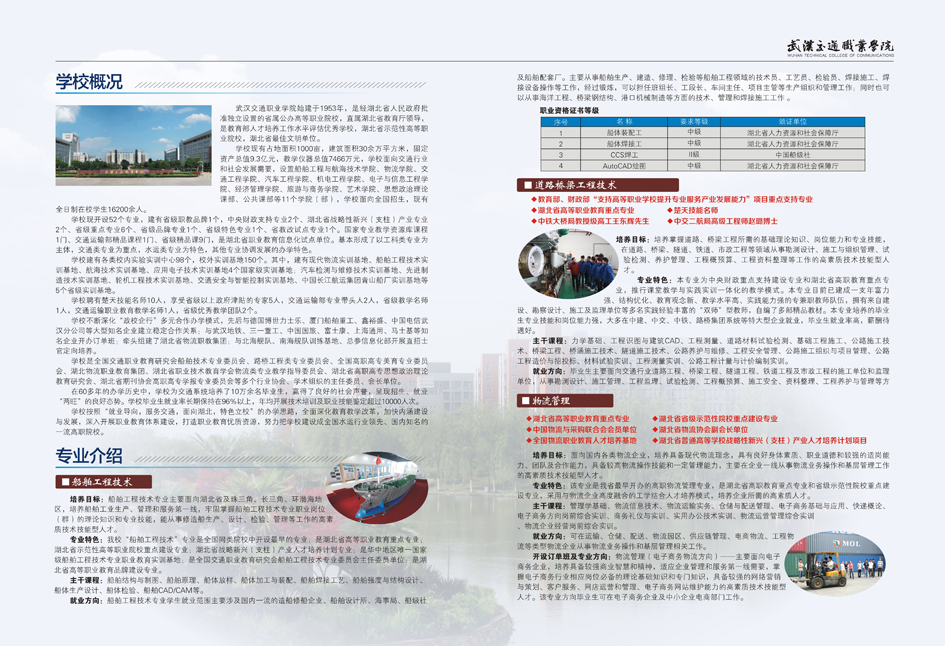The image size is (945, 646).
Task: Click the 物流管理 section banner
Action: [x=565, y=401]
